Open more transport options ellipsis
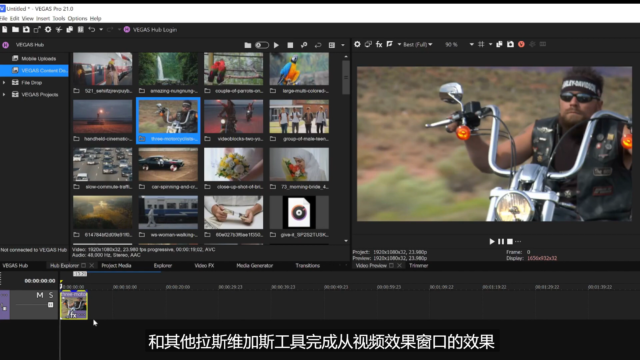The width and height of the screenshot is (640, 360). [518, 241]
